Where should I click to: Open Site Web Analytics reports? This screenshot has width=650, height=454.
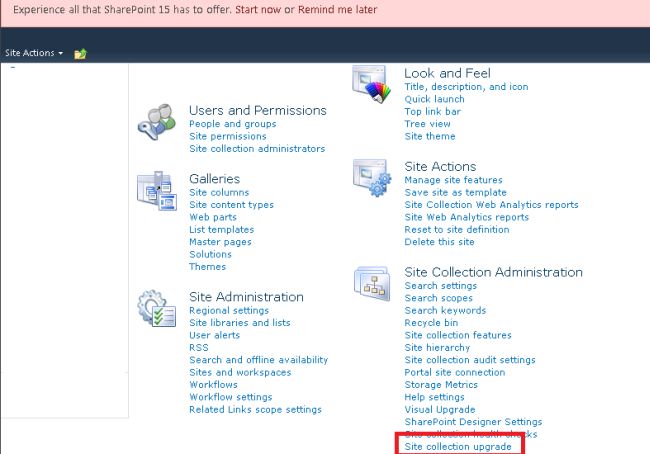[x=466, y=217]
